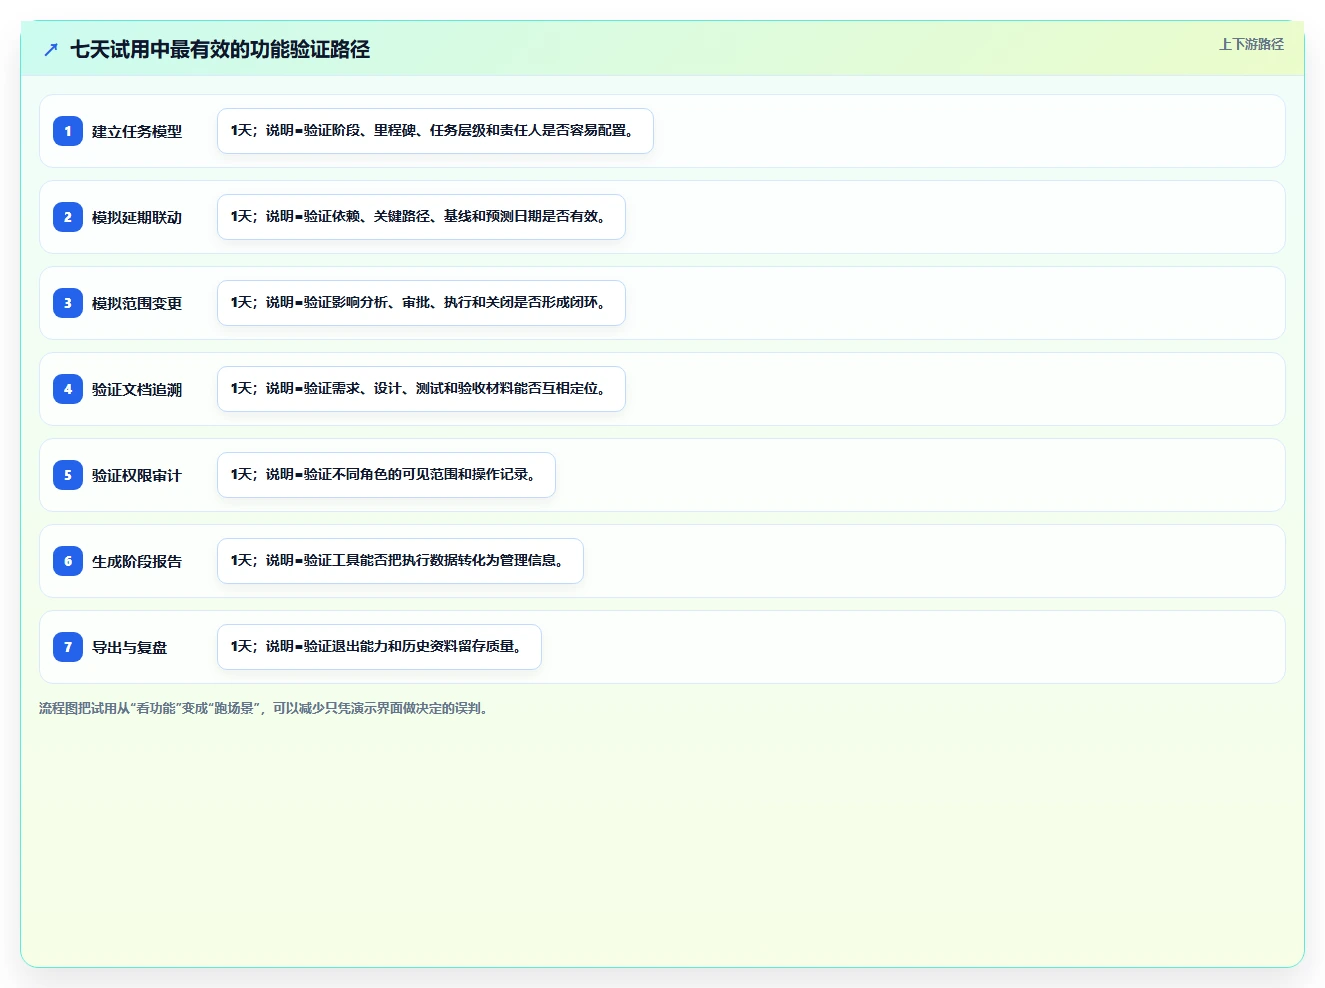
Task: Select the 验证文档追溯 step label
Action: (x=137, y=389)
